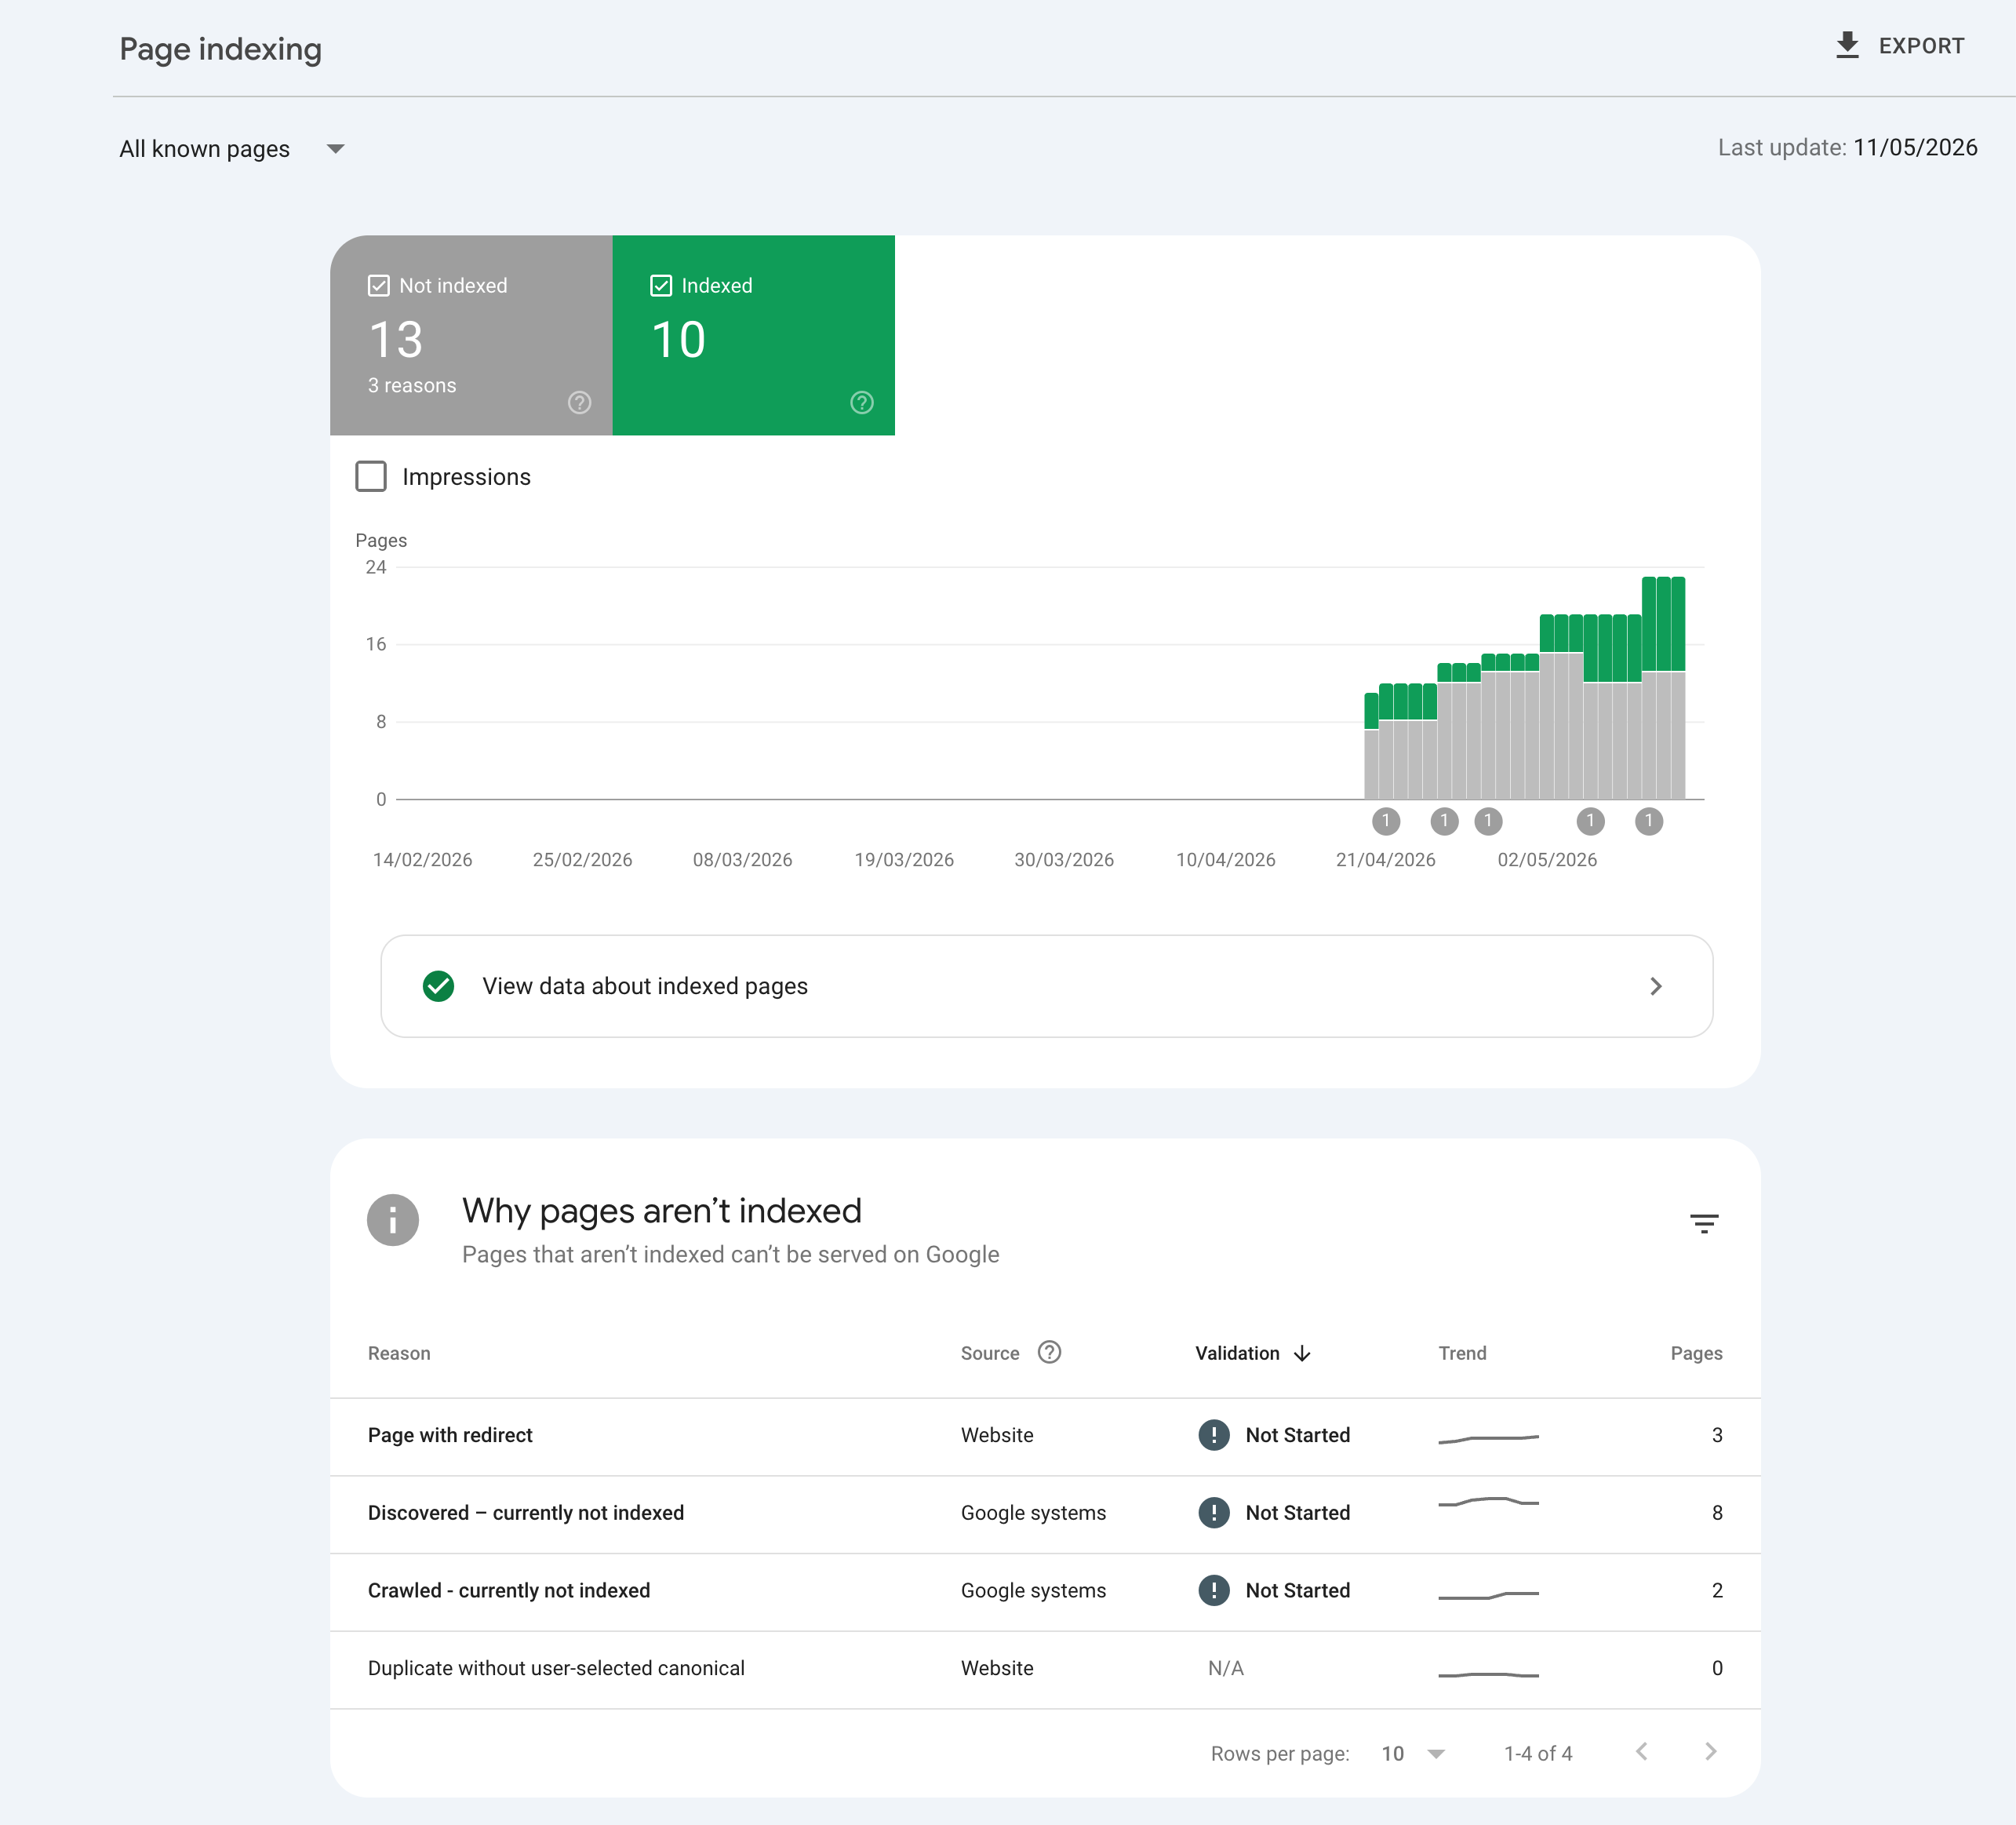Click the Trend column header
This screenshot has height=1825, width=2016.
(x=1462, y=1353)
